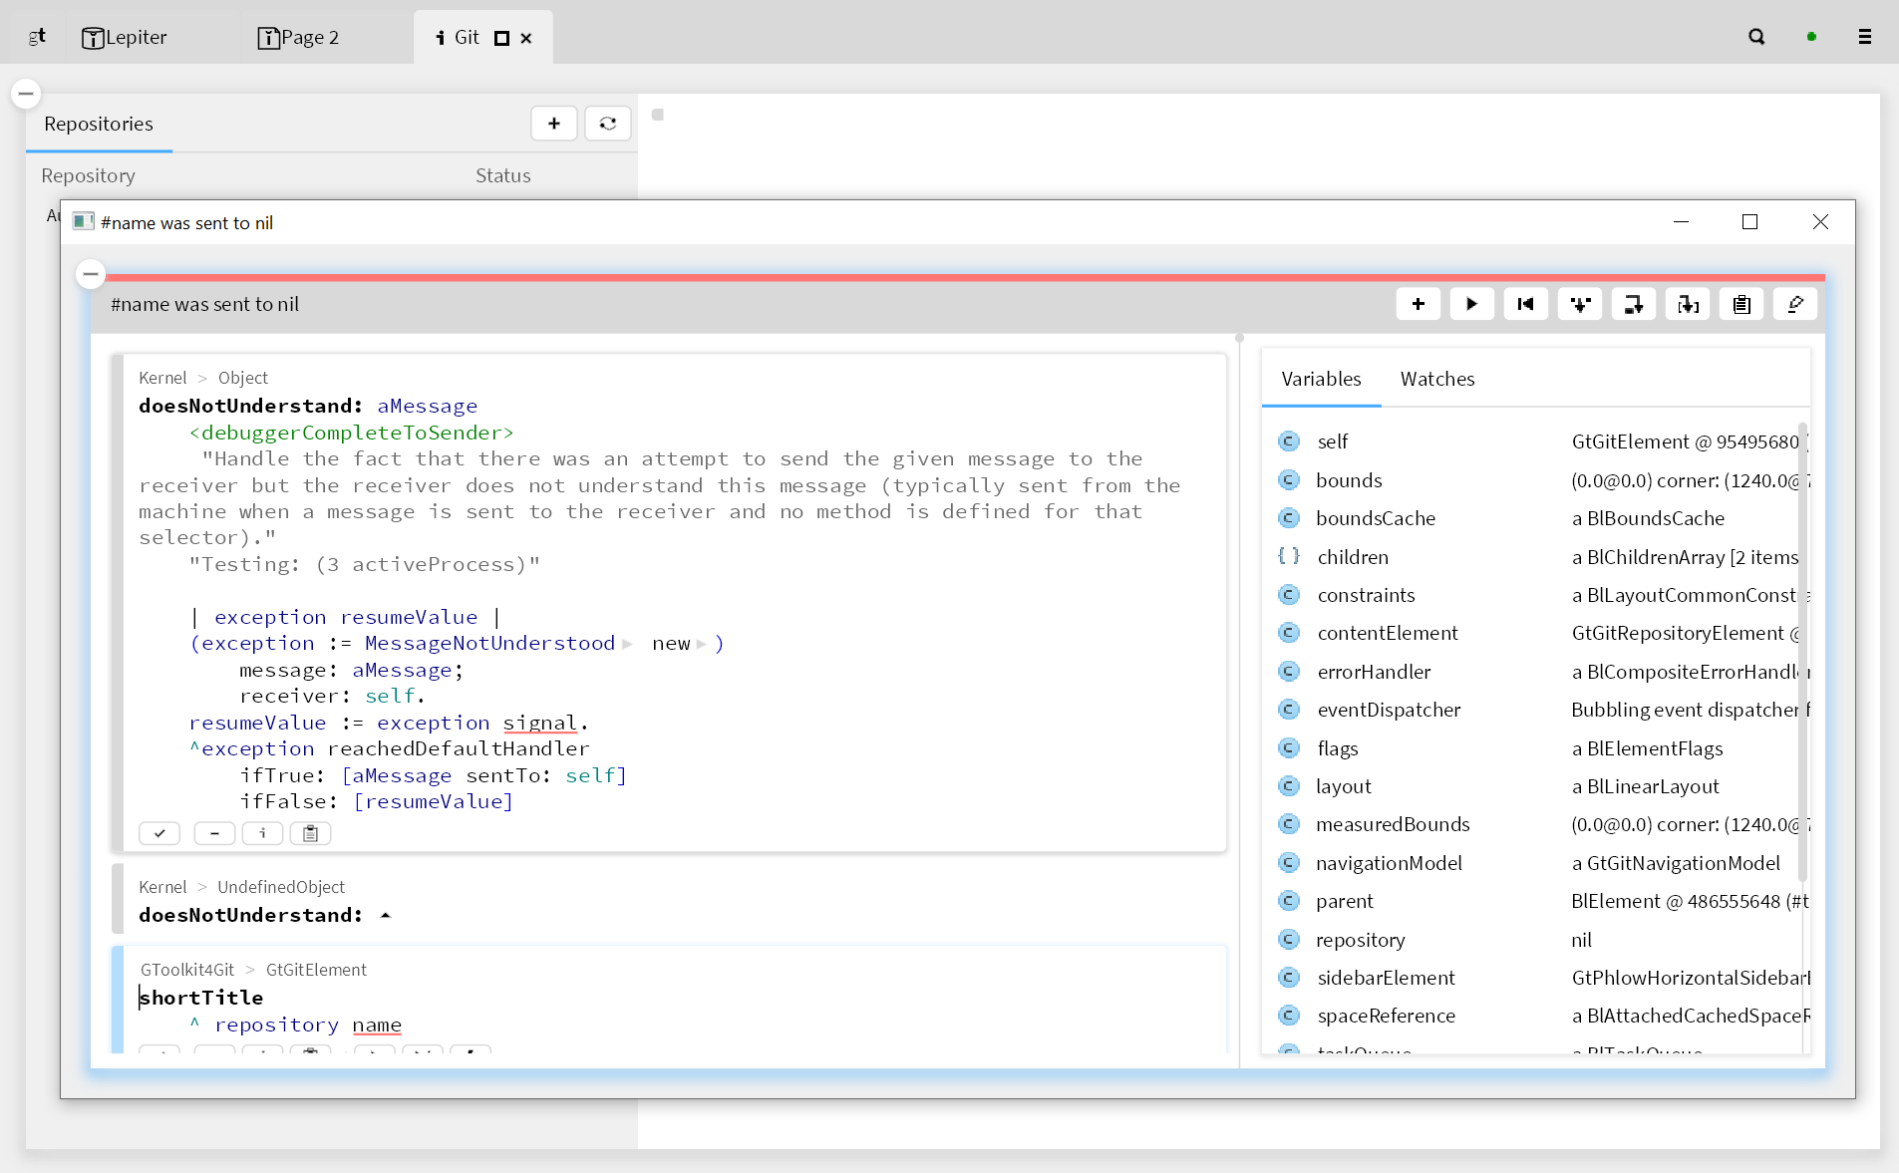Collapse the debugger pane with minus icon

[x=90, y=274]
